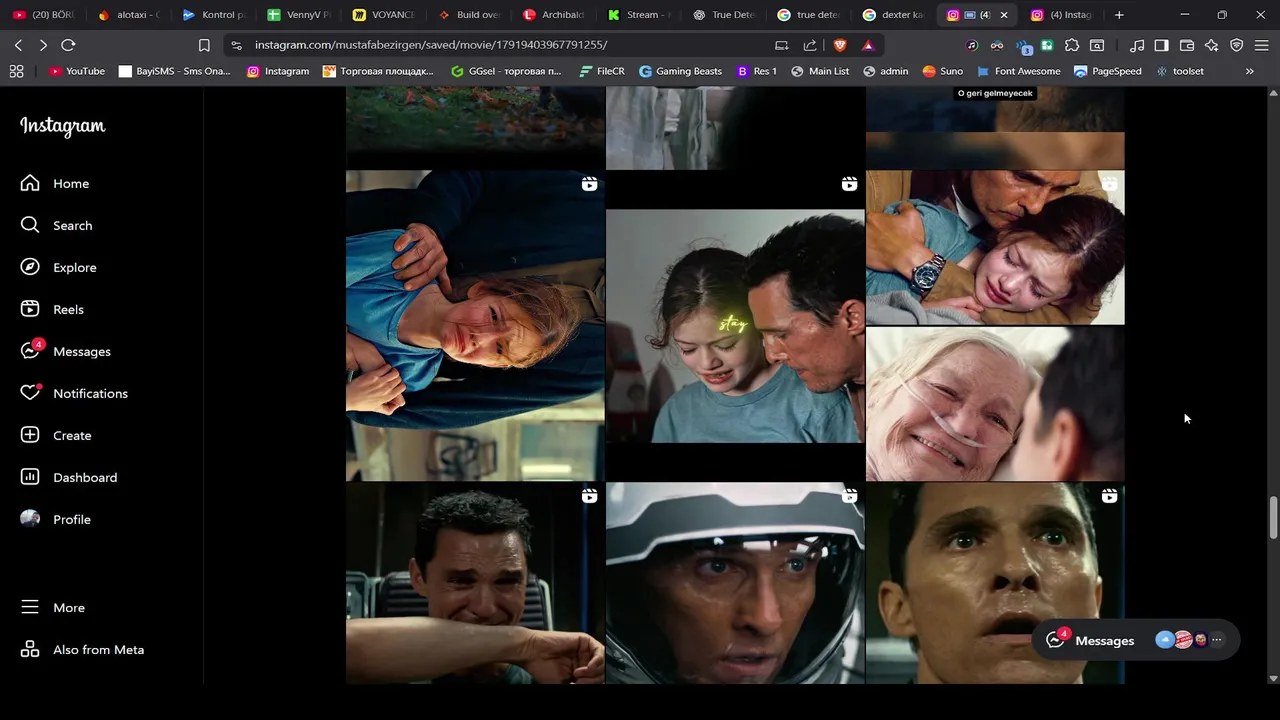The image size is (1280, 720).
Task: Open Brave Rewards triangle icon
Action: pos(868,45)
